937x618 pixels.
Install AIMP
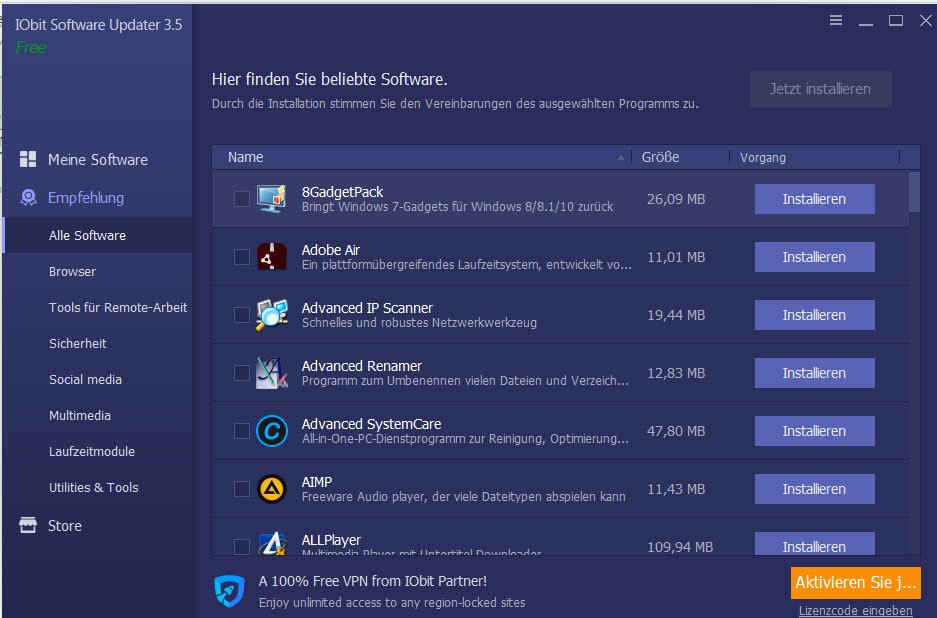[x=814, y=488]
